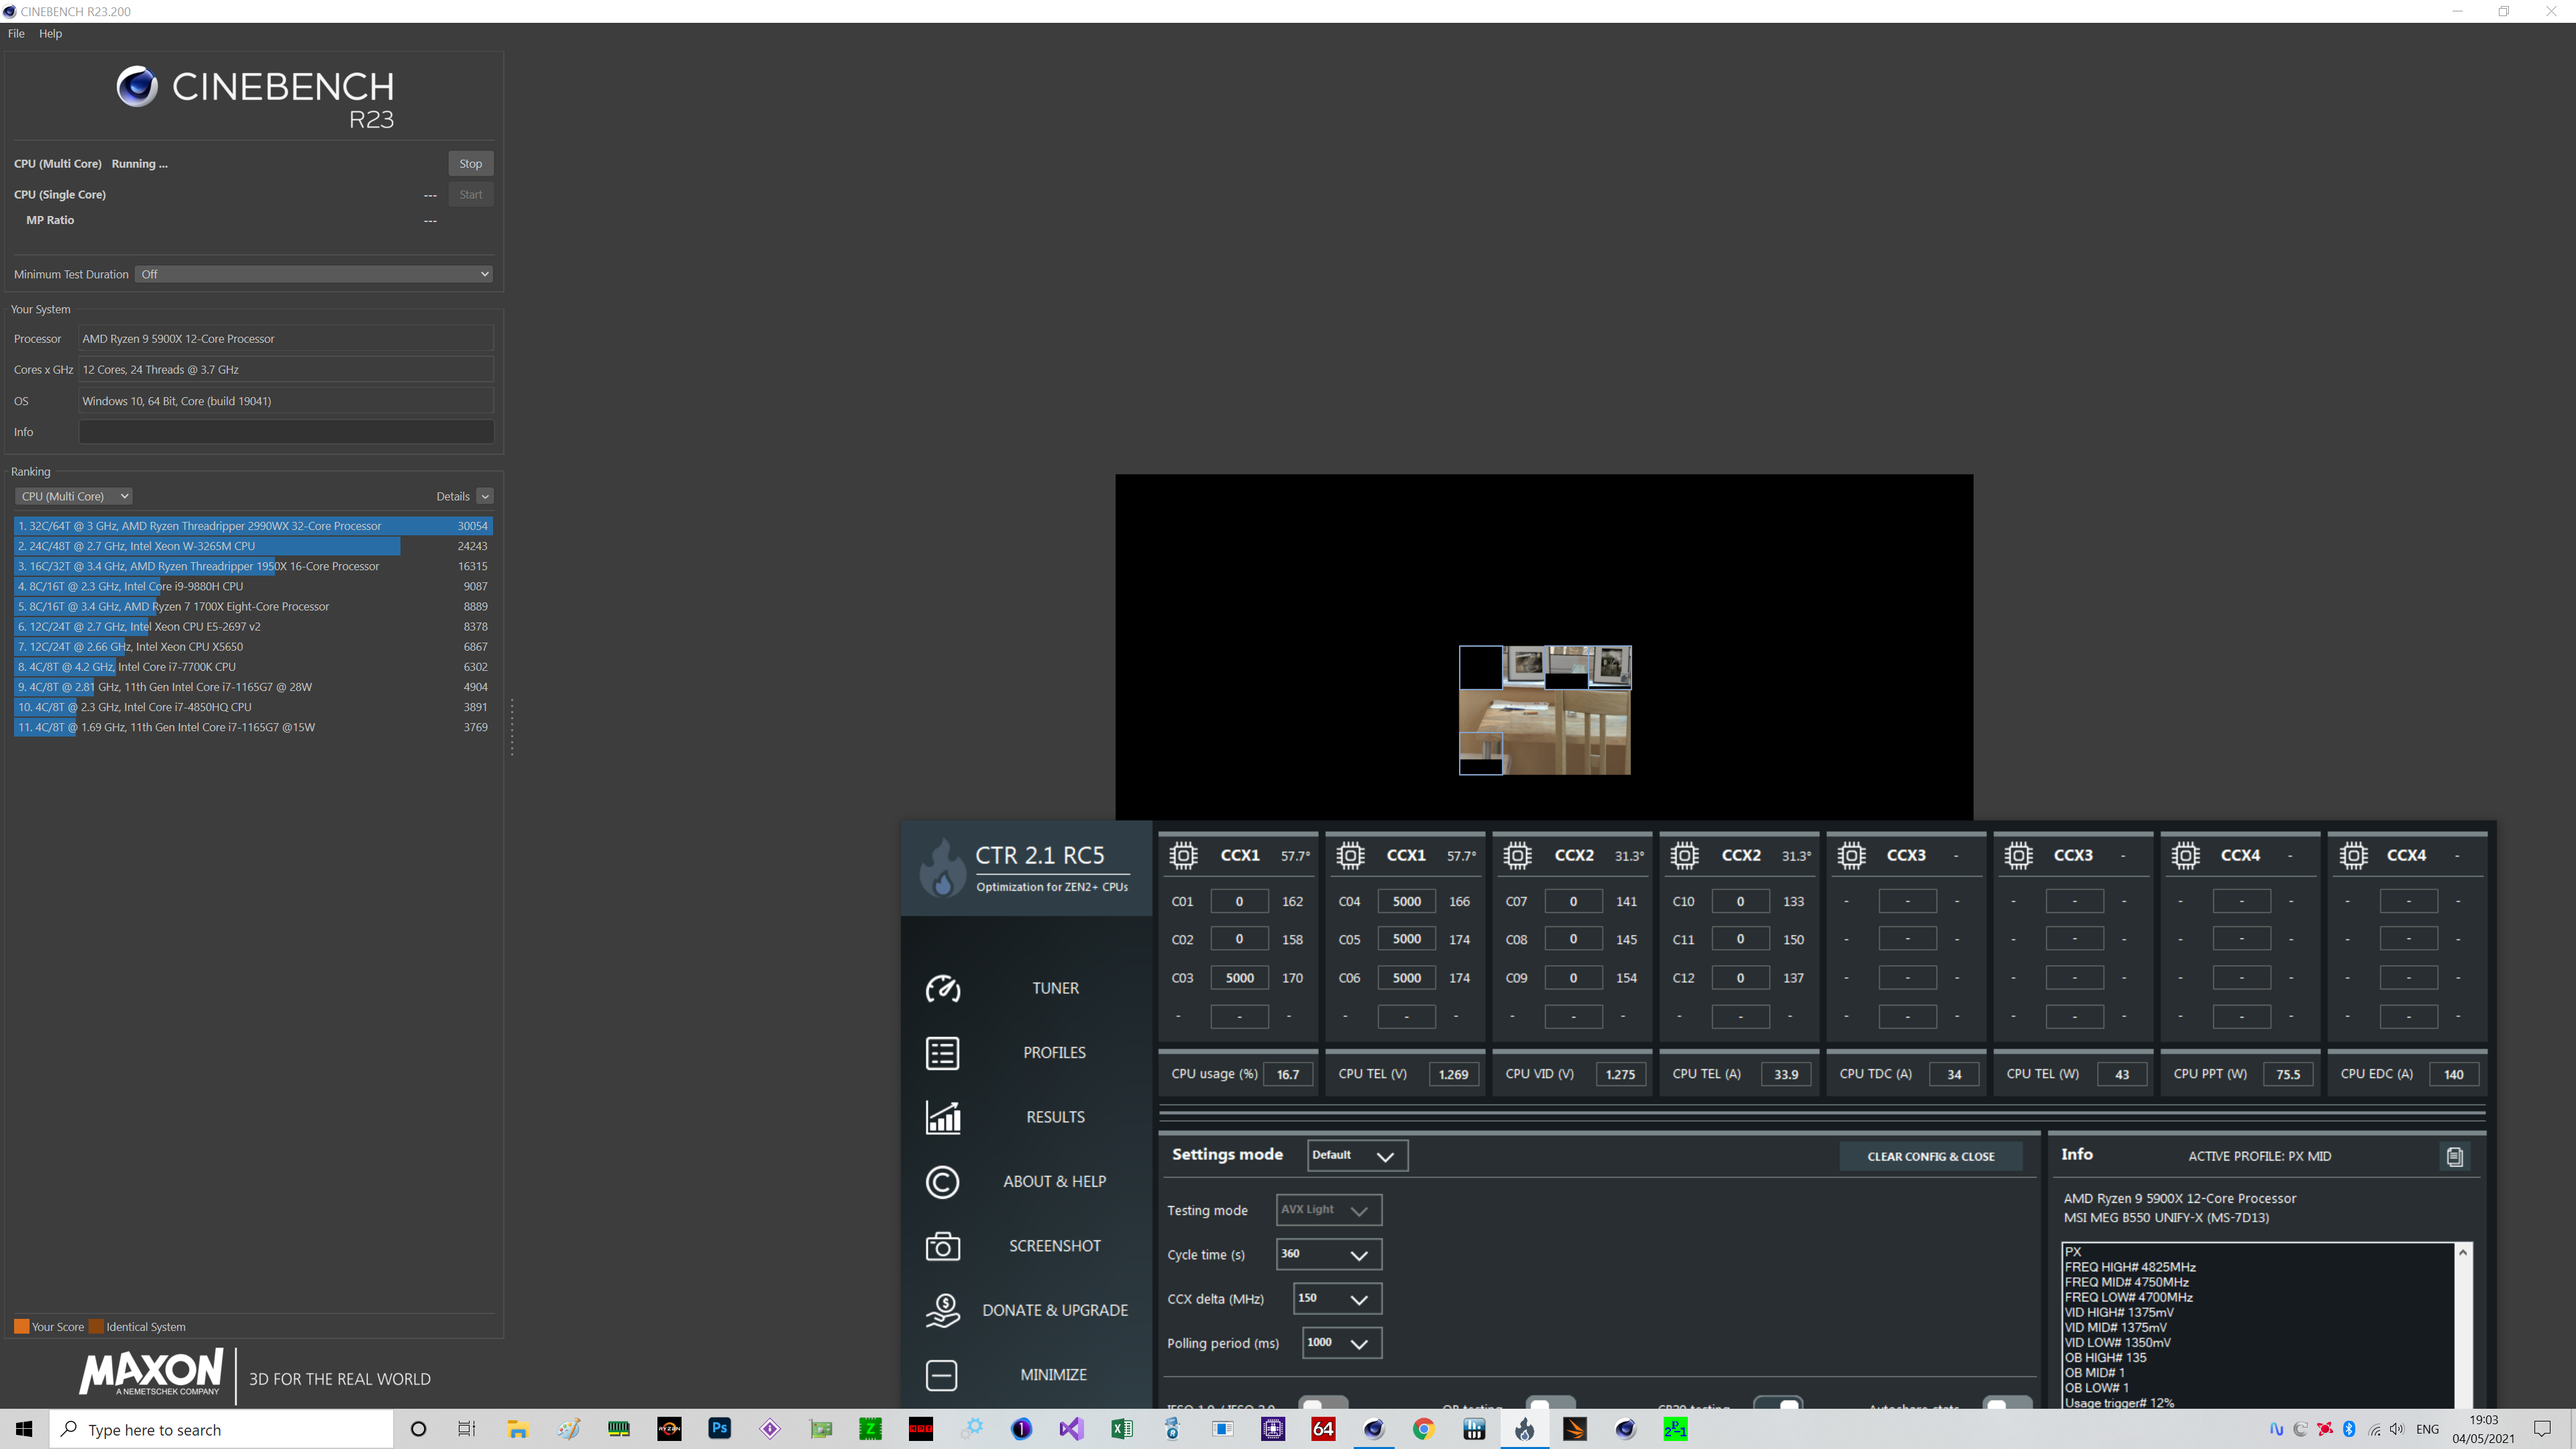2576x1449 pixels.
Task: Open the Help menu
Action: pyautogui.click(x=50, y=33)
